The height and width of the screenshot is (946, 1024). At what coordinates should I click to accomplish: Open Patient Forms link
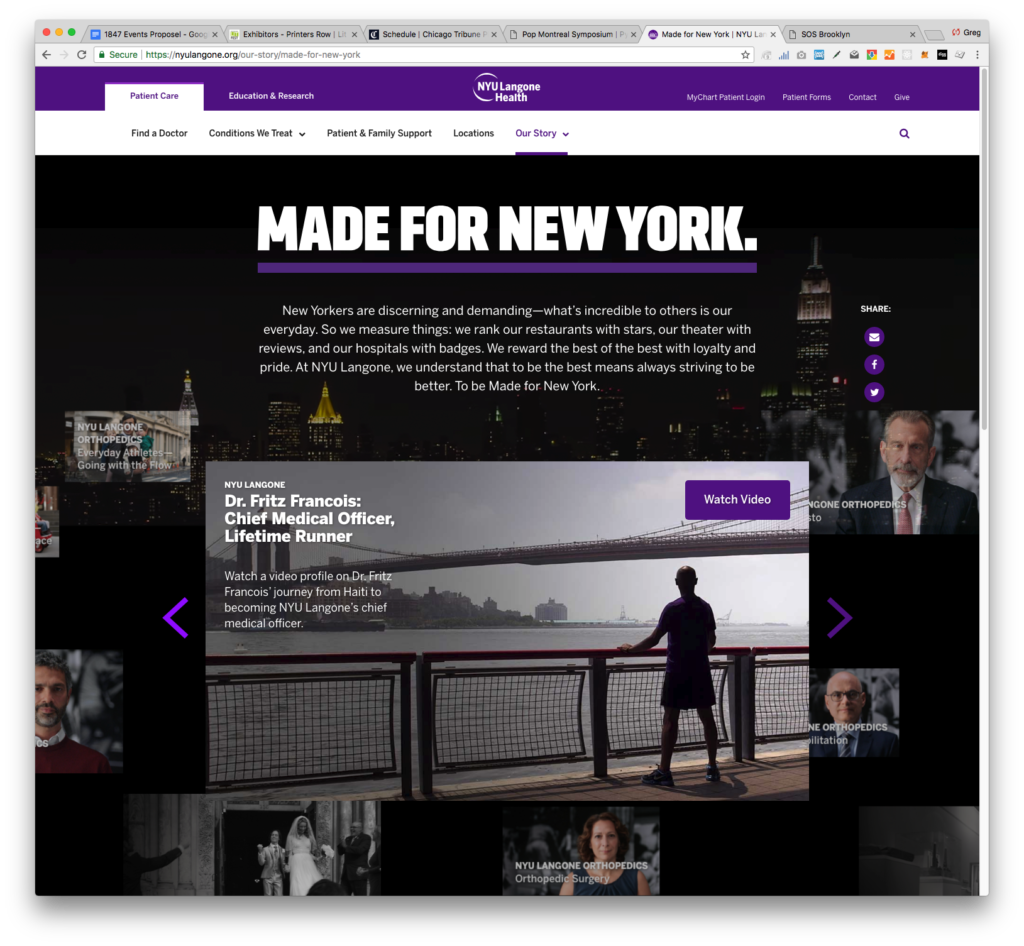tap(807, 97)
